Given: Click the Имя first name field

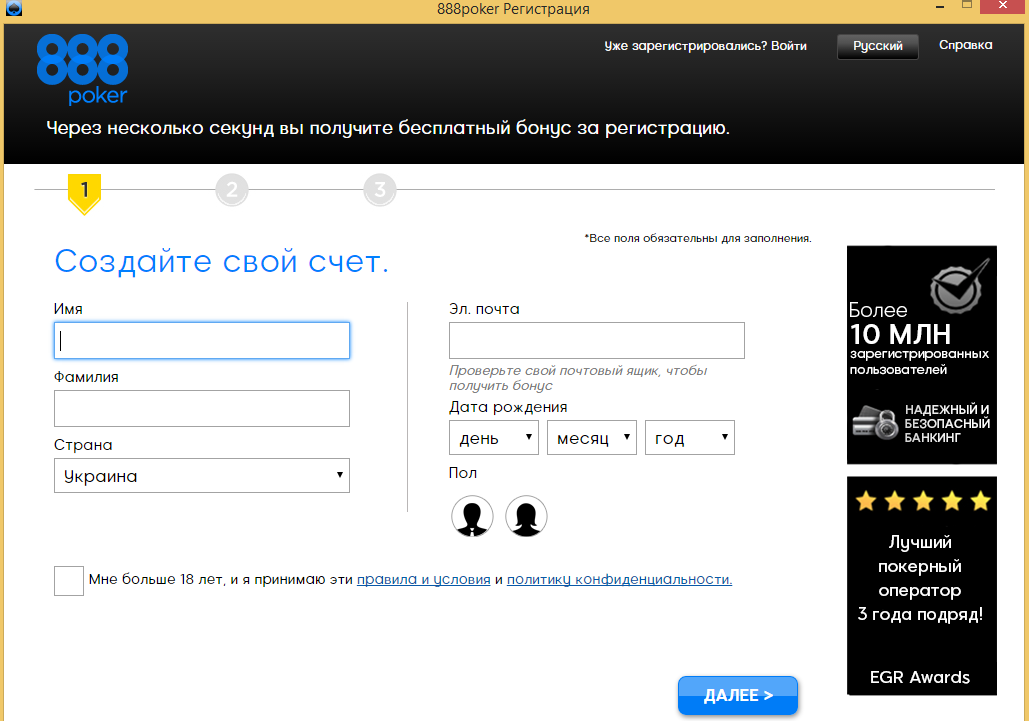Looking at the screenshot, I should [x=201, y=340].
